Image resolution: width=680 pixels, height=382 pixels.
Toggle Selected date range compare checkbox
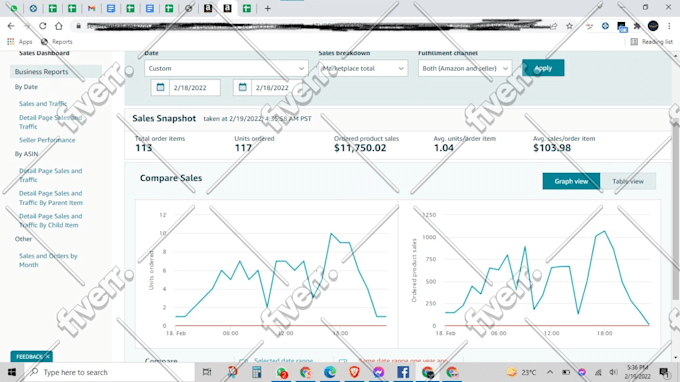click(x=243, y=360)
